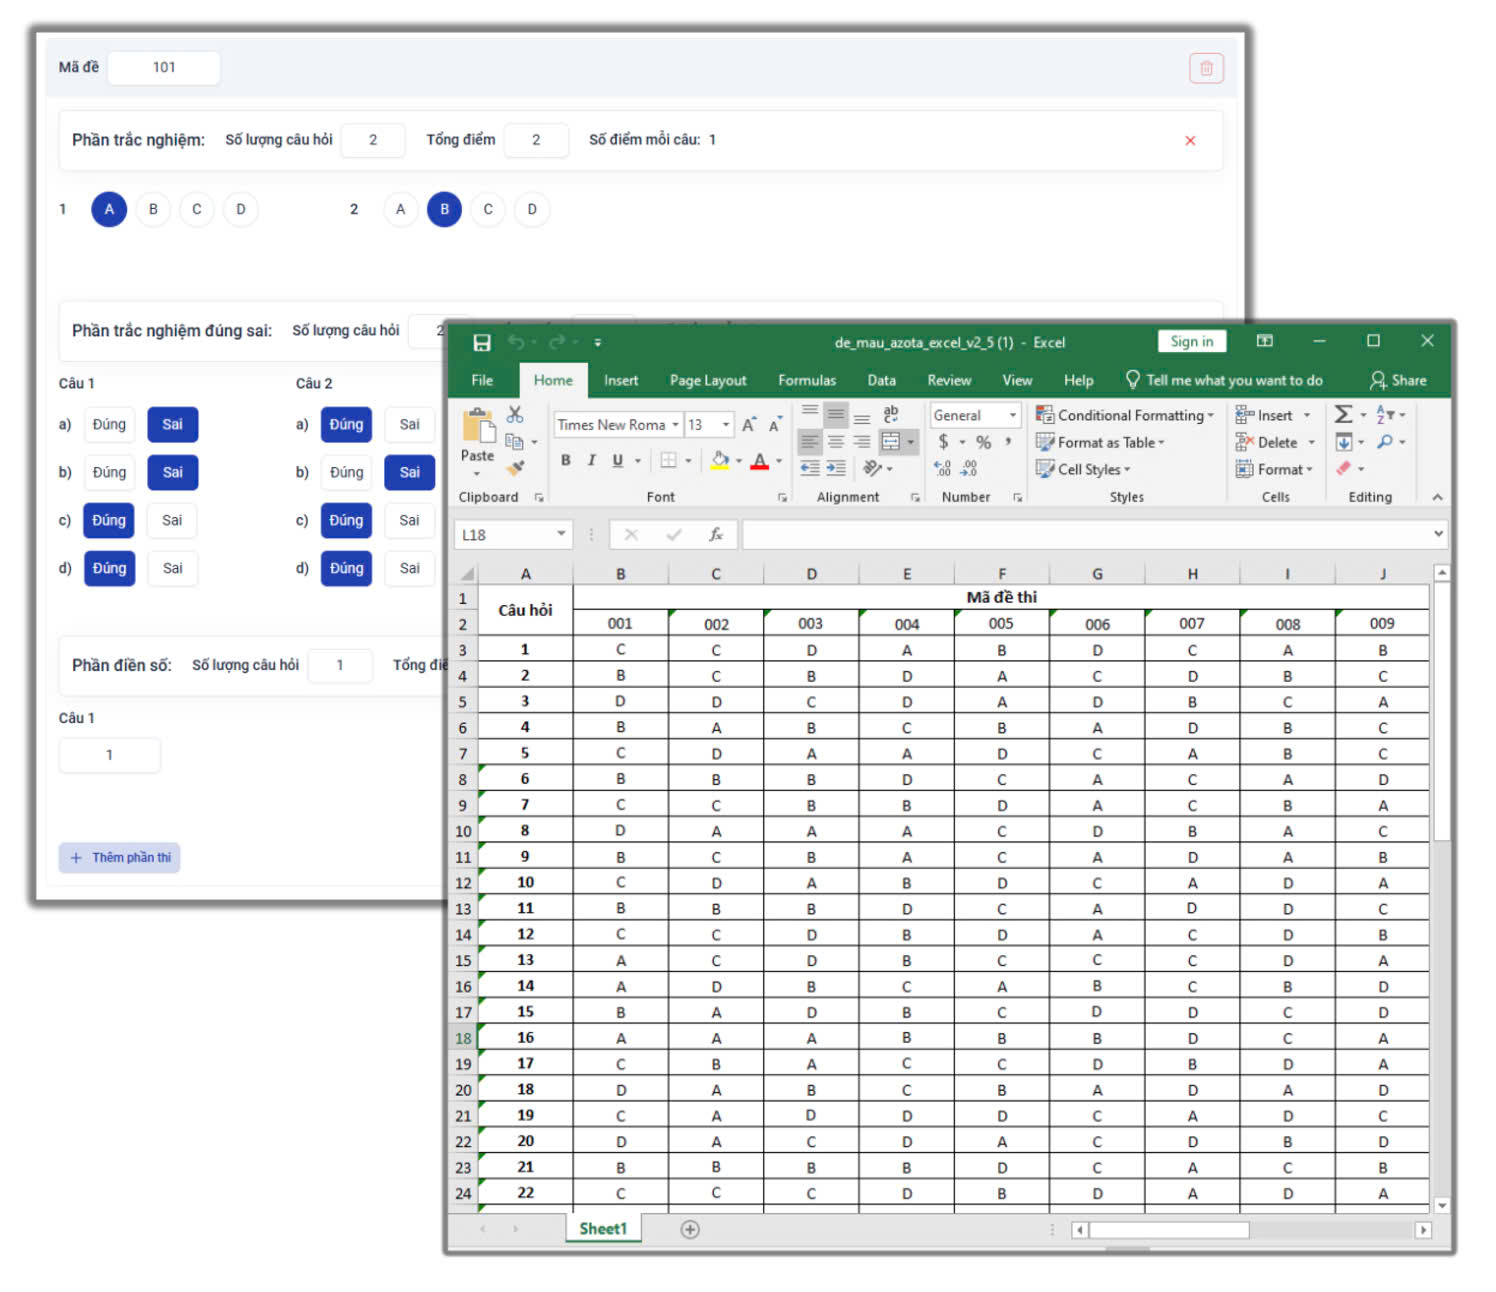Apply Underline formatting
This screenshot has height=1292, width=1496.
click(618, 460)
